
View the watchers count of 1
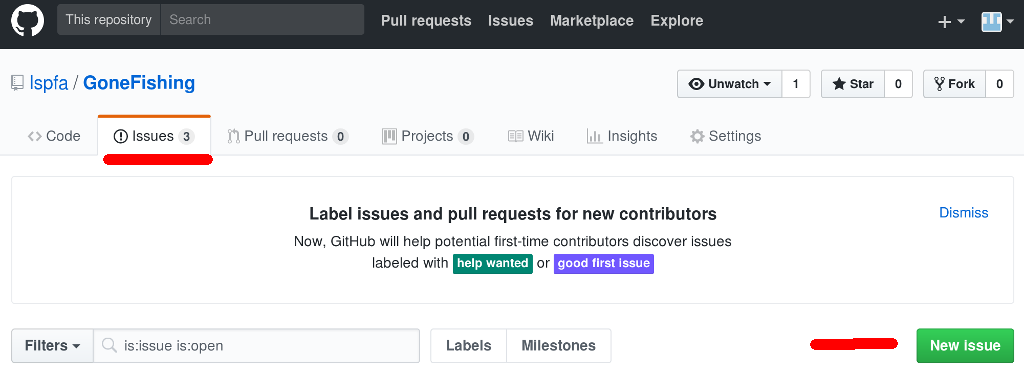(795, 84)
